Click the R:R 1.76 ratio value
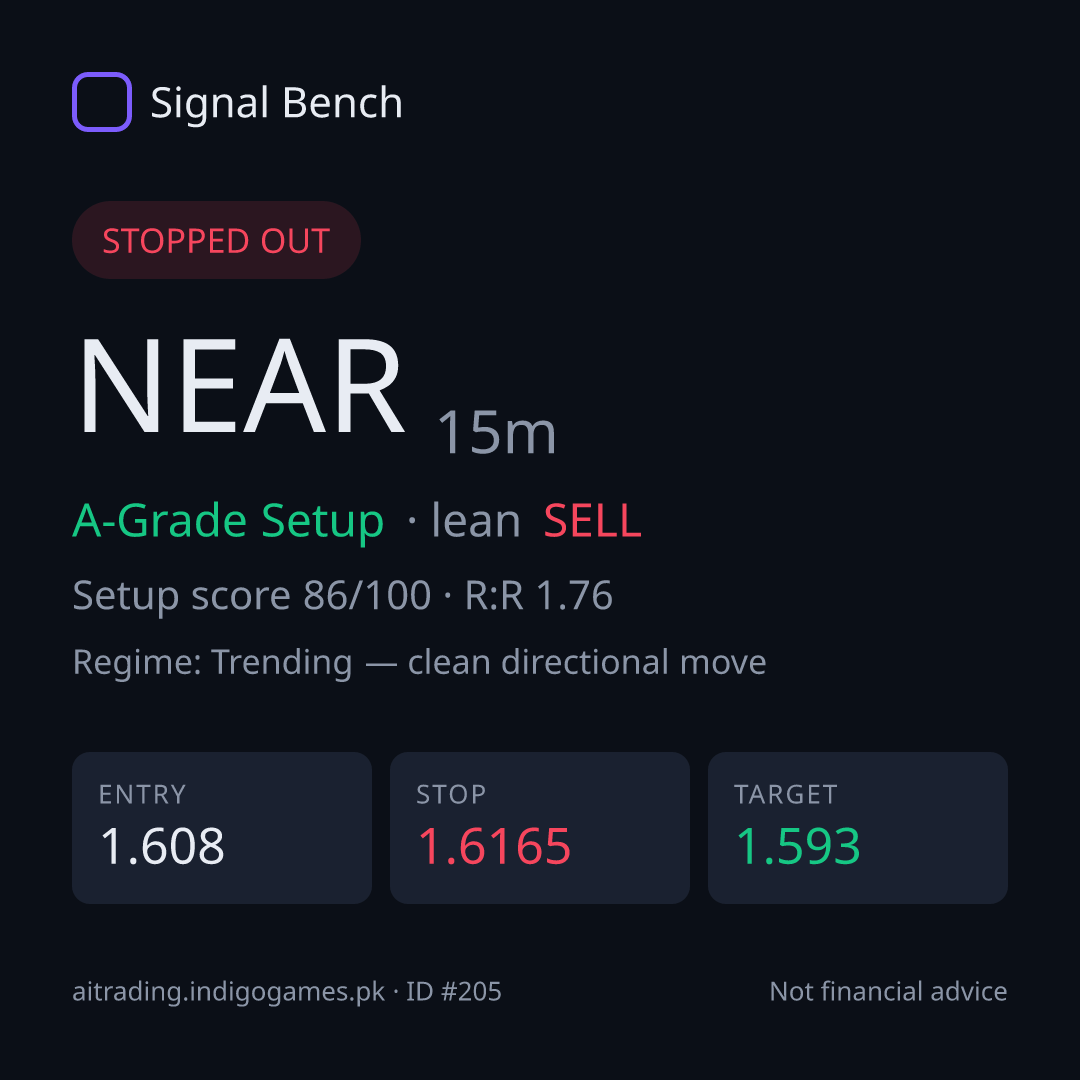Viewport: 1080px width, 1080px height. click(539, 595)
